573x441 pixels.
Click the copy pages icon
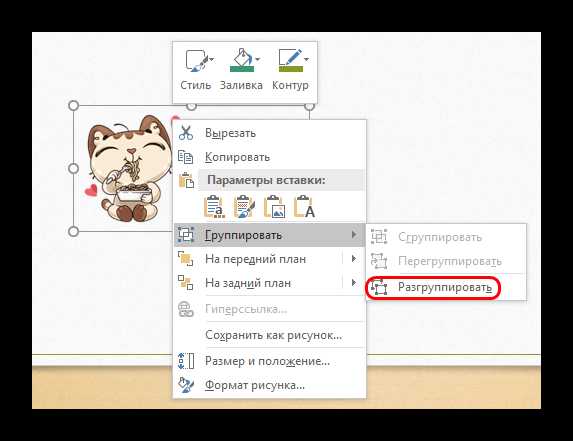point(186,157)
